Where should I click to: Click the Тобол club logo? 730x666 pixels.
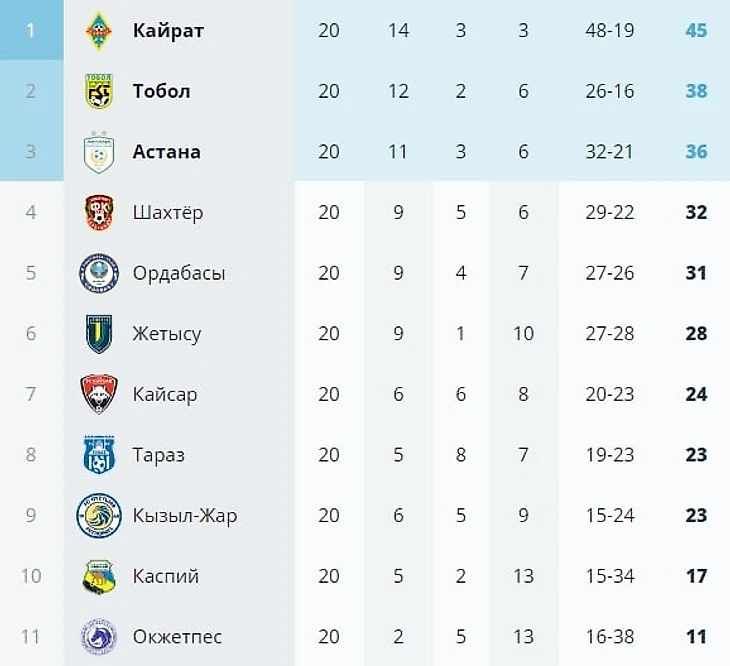pyautogui.click(x=99, y=91)
